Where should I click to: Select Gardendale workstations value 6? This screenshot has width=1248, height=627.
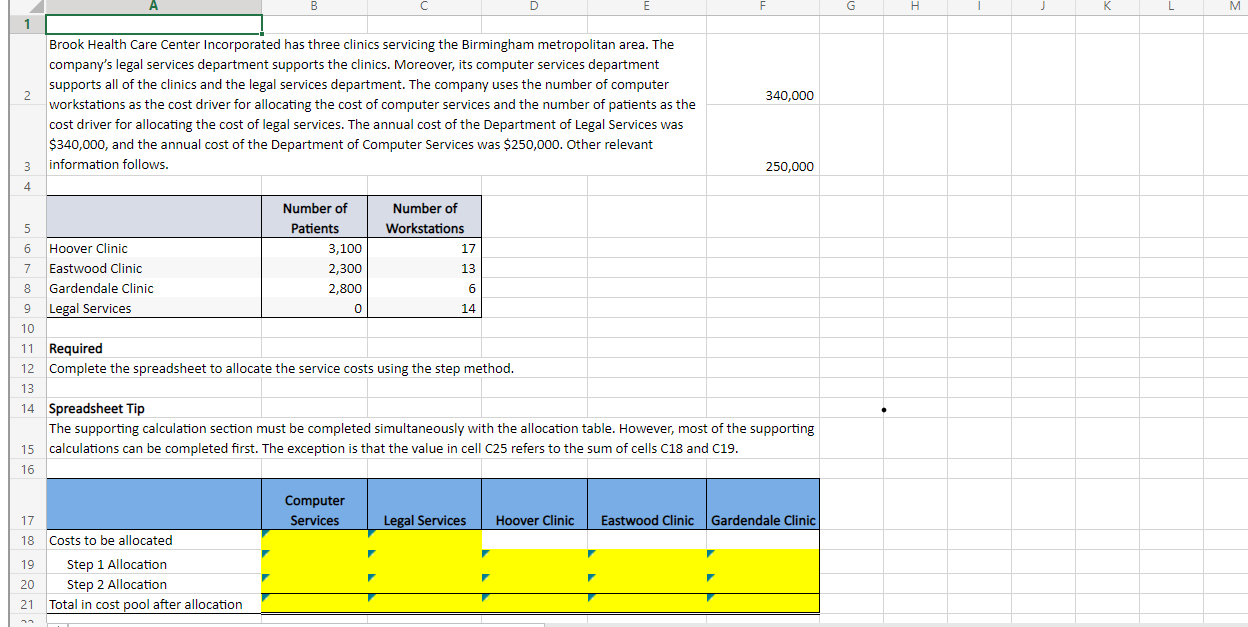tap(425, 288)
